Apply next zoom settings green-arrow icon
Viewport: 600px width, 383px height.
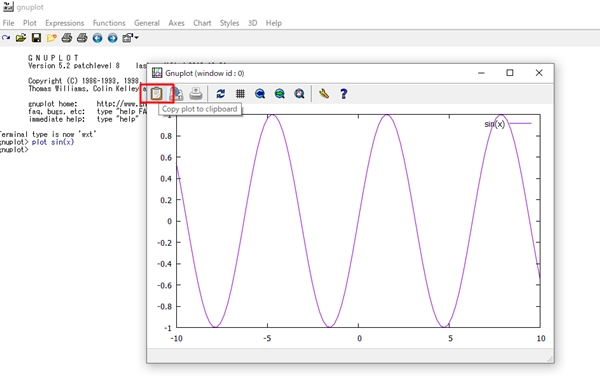tap(280, 94)
